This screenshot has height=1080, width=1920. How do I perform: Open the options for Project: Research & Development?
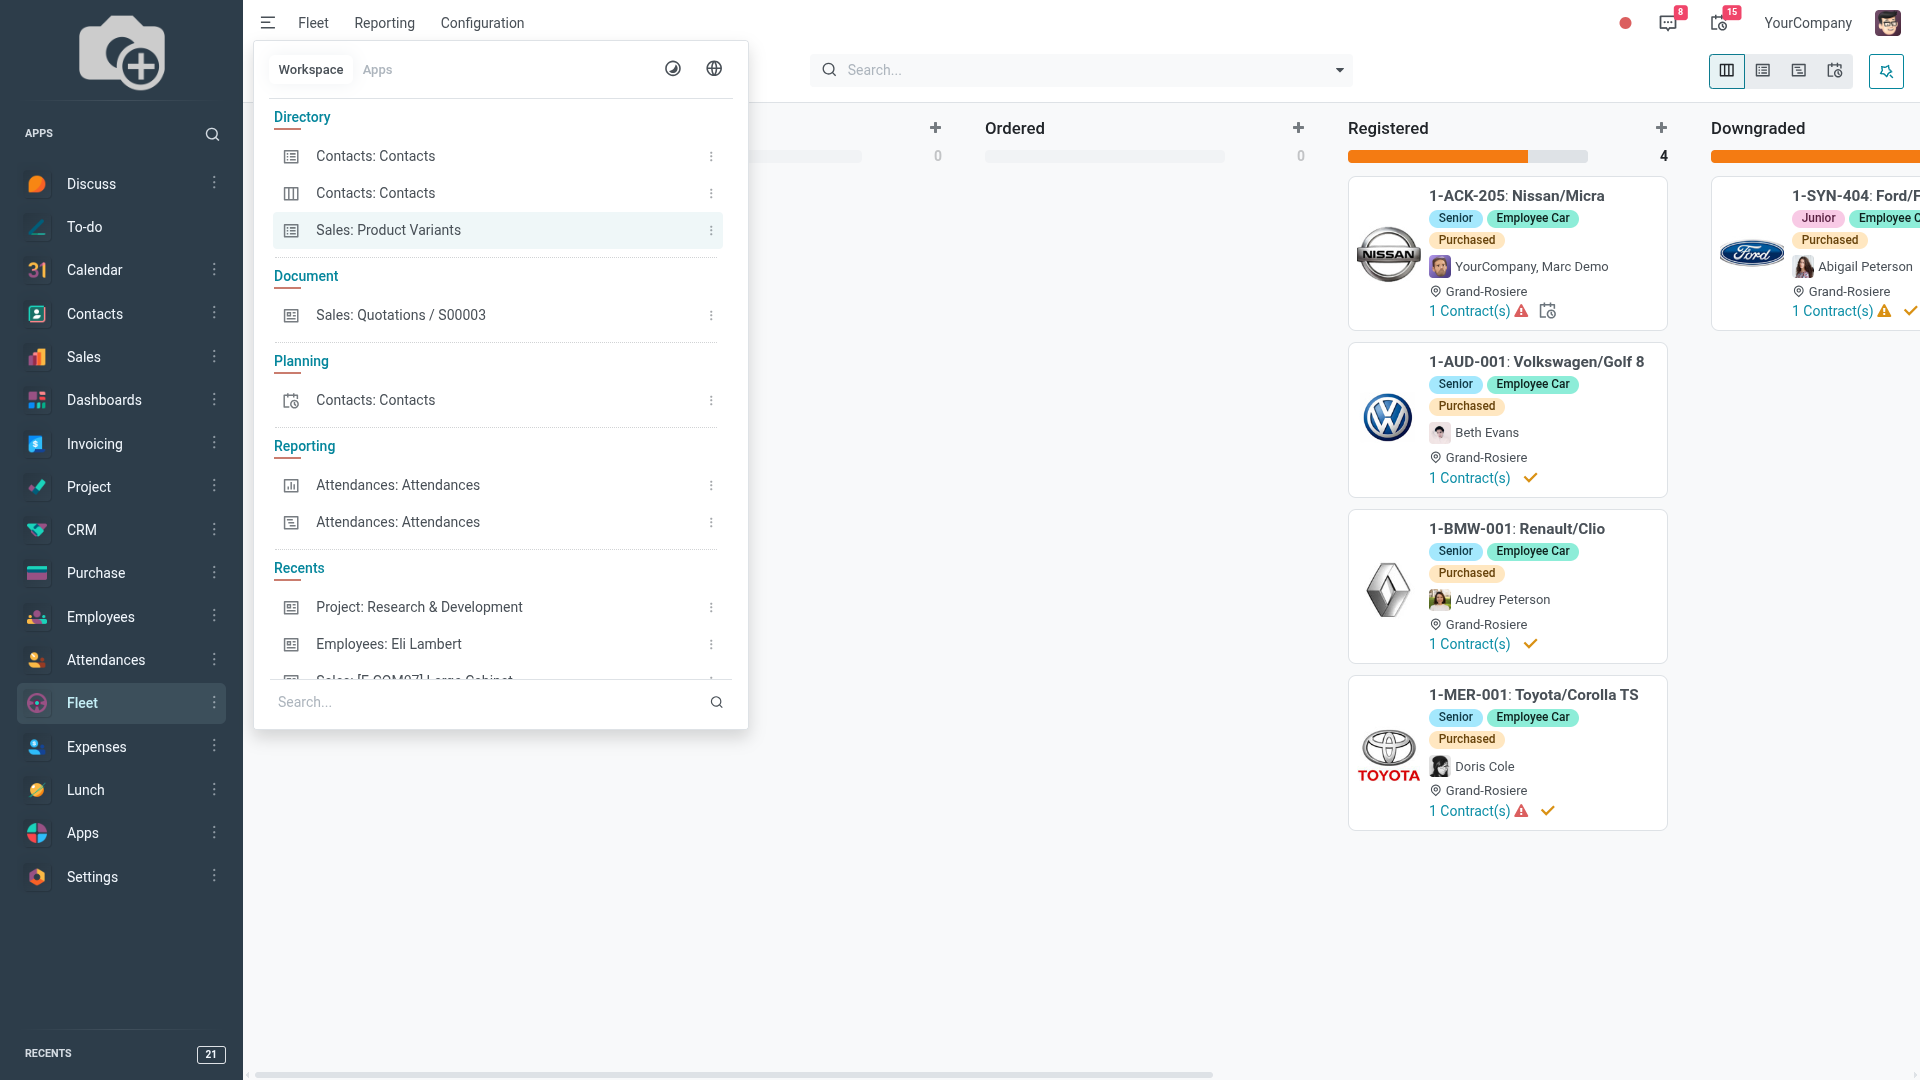(x=711, y=608)
